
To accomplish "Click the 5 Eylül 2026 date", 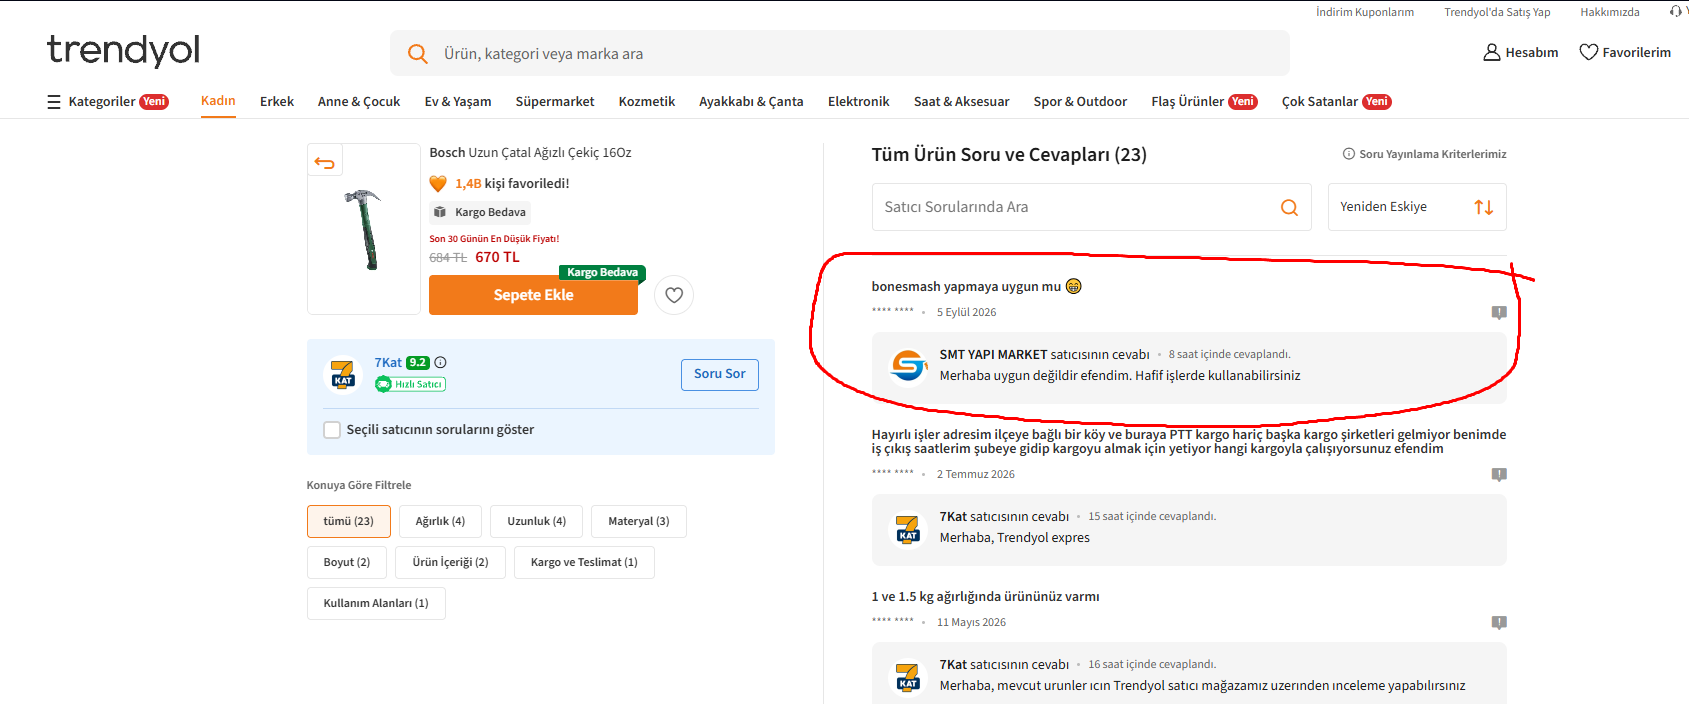I will [966, 312].
